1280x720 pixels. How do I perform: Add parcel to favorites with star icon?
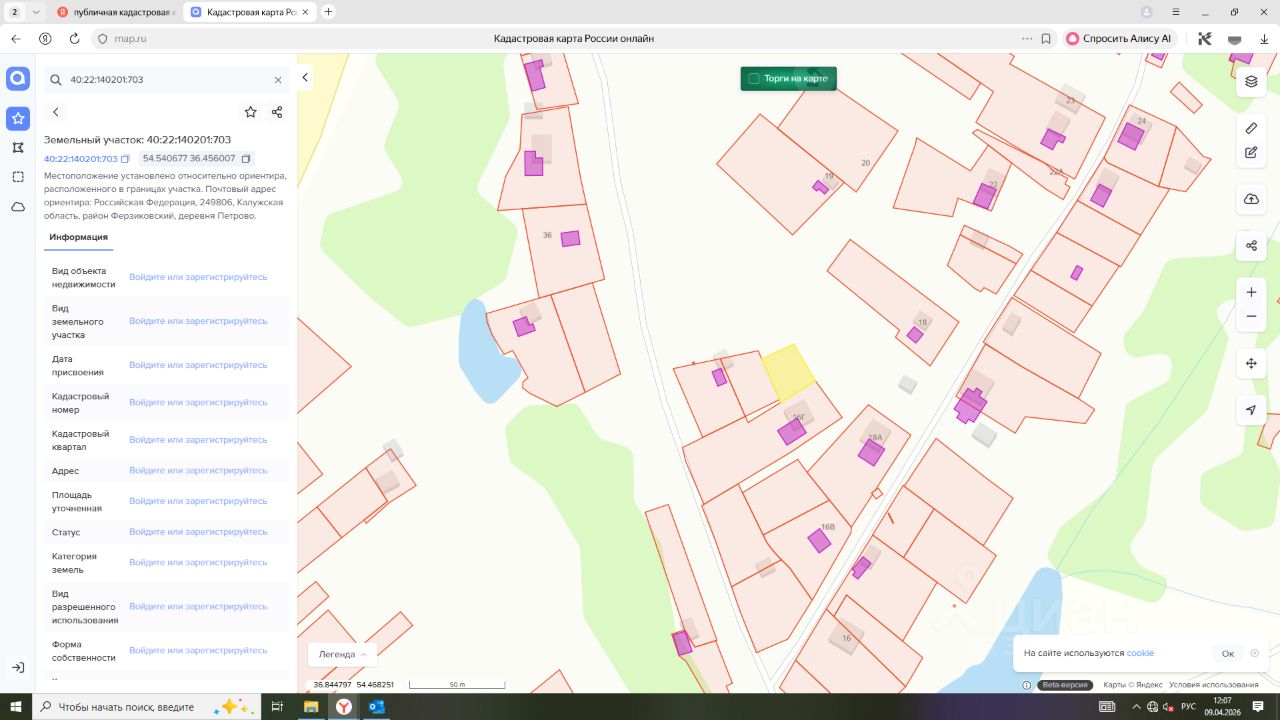click(250, 112)
